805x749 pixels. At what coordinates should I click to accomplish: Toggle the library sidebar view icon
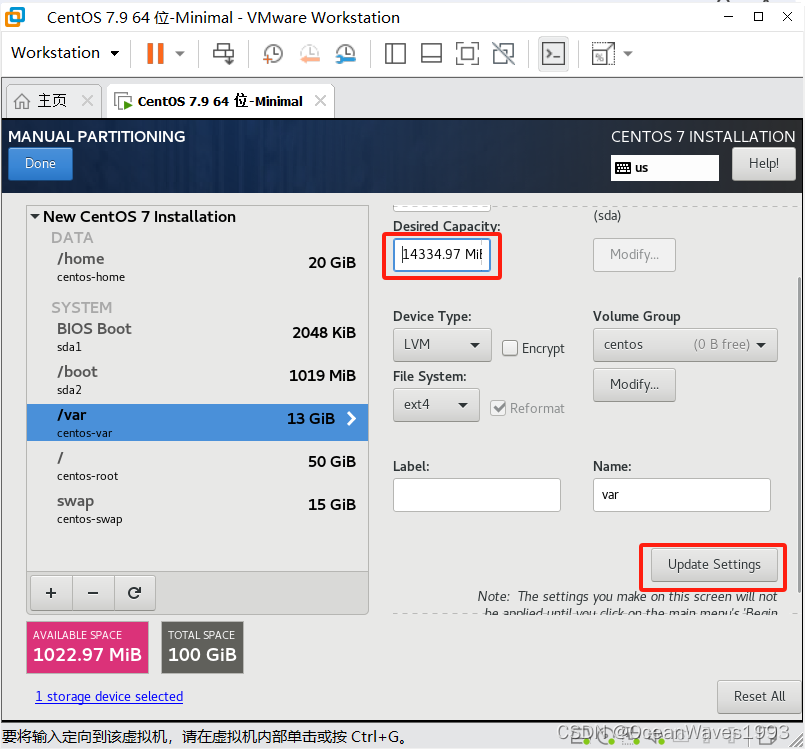tap(395, 53)
